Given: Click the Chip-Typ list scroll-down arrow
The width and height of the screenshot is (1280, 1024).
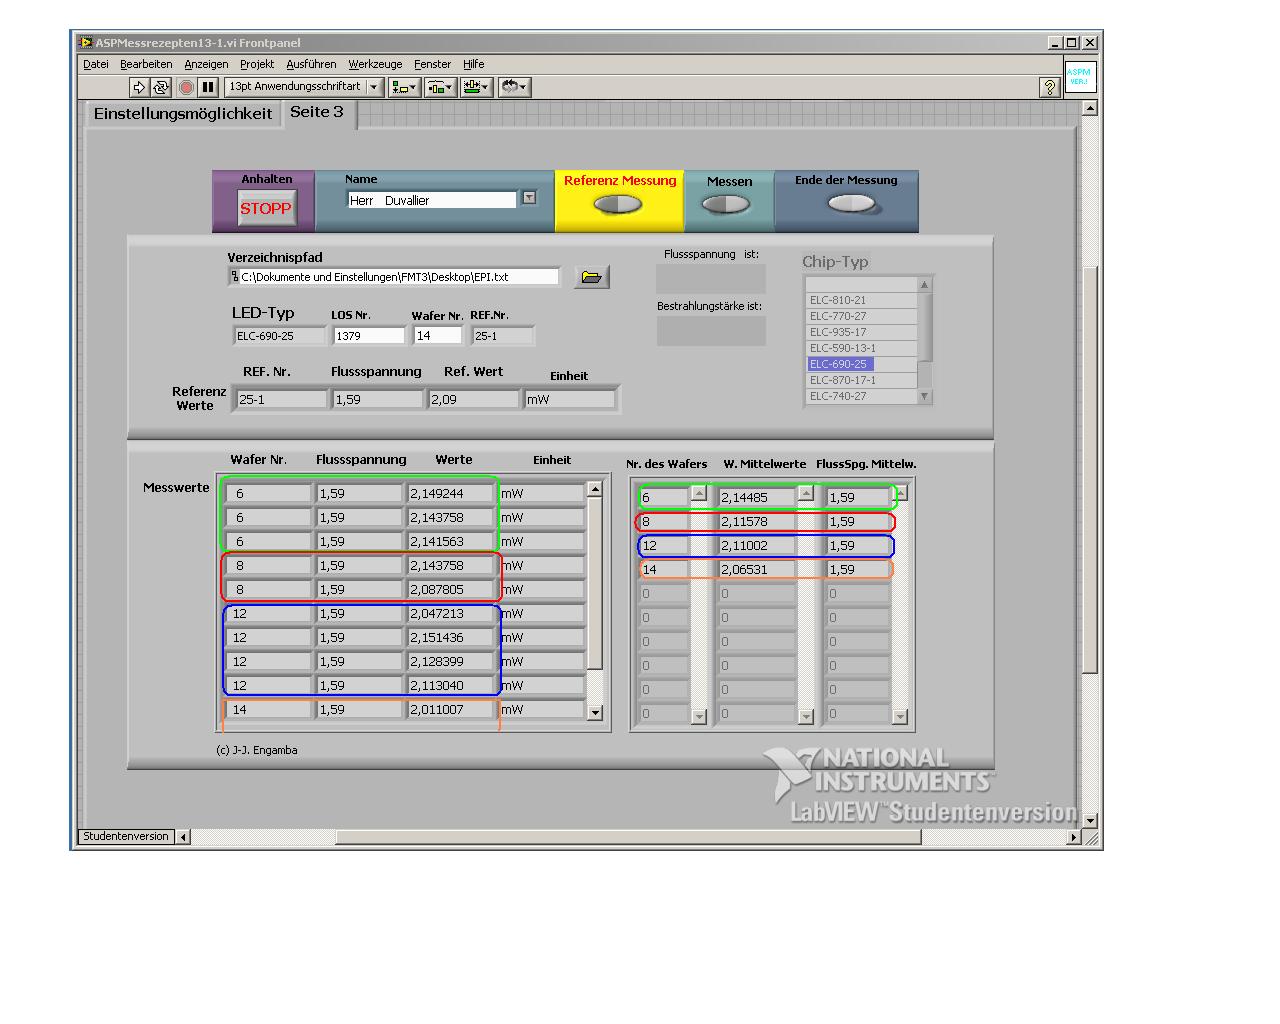Looking at the screenshot, I should coord(925,396).
